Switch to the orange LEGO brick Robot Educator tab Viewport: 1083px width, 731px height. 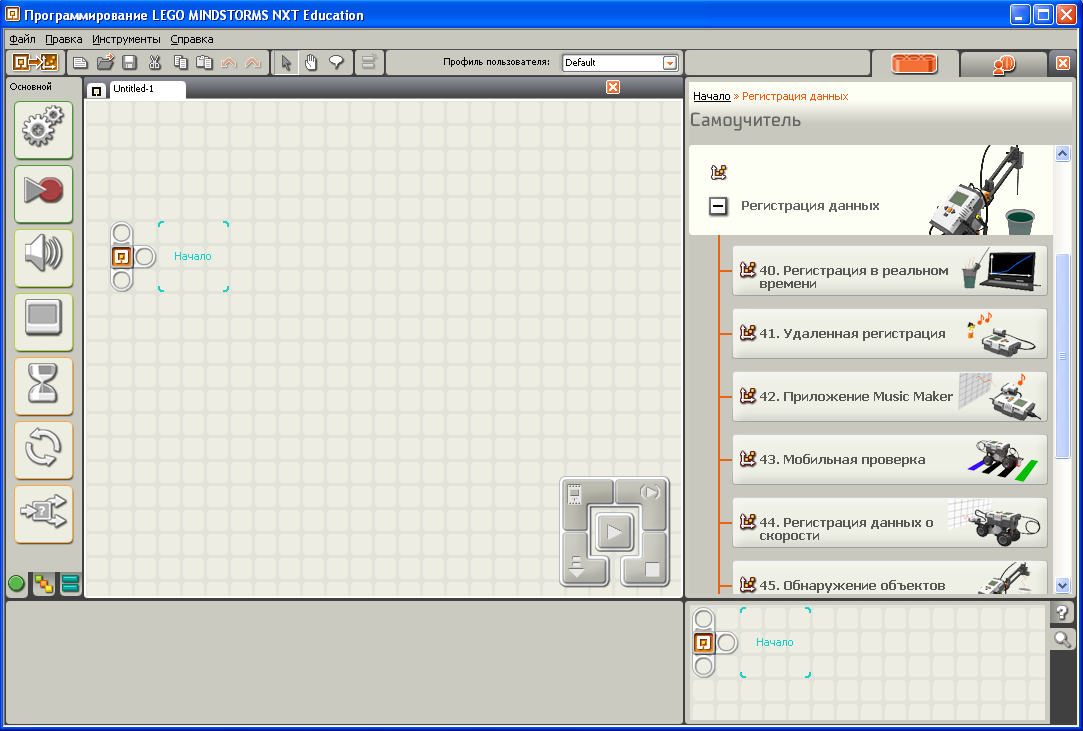(x=914, y=64)
